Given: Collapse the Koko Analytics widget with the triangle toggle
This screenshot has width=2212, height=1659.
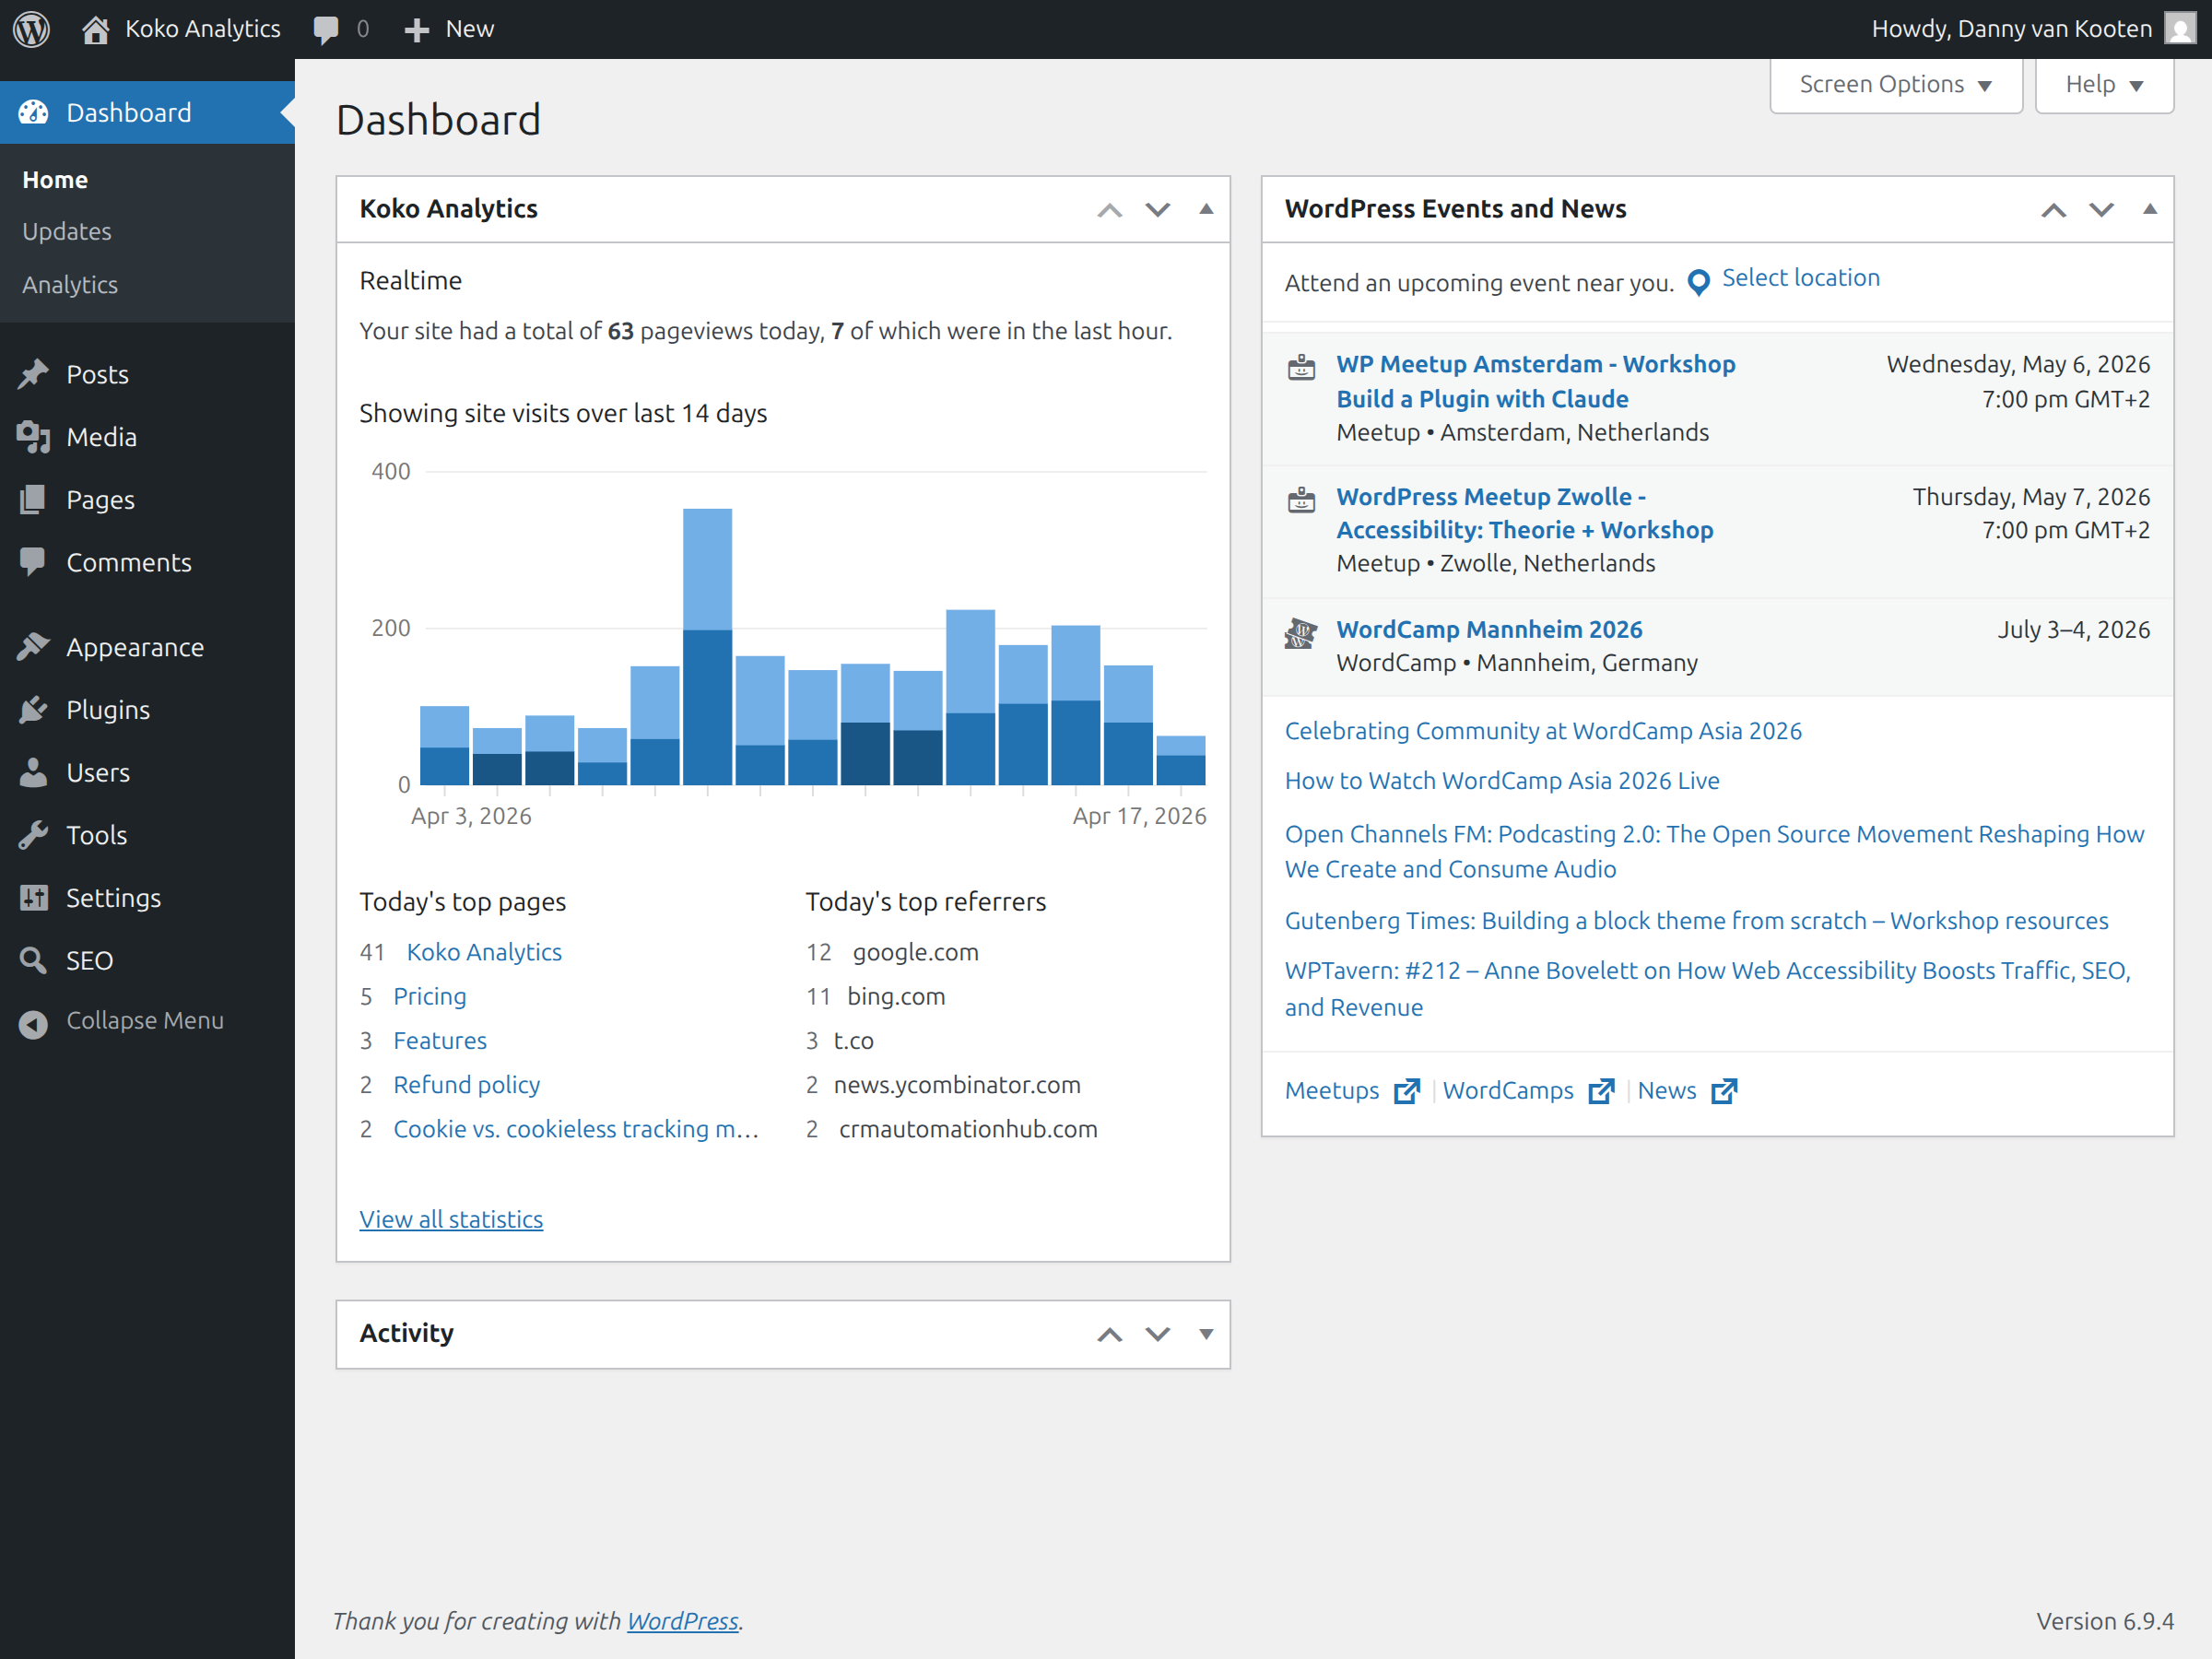Looking at the screenshot, I should [x=1206, y=209].
